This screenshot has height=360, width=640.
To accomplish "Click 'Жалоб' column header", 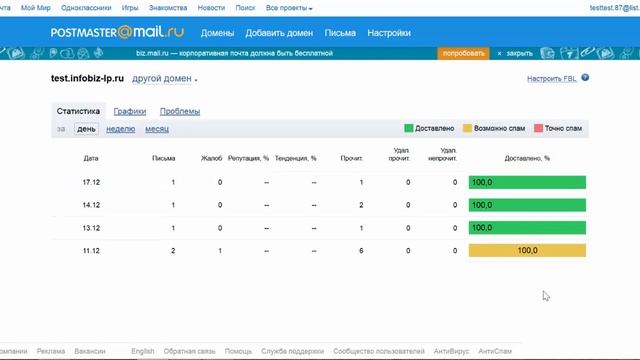I will pos(211,158).
